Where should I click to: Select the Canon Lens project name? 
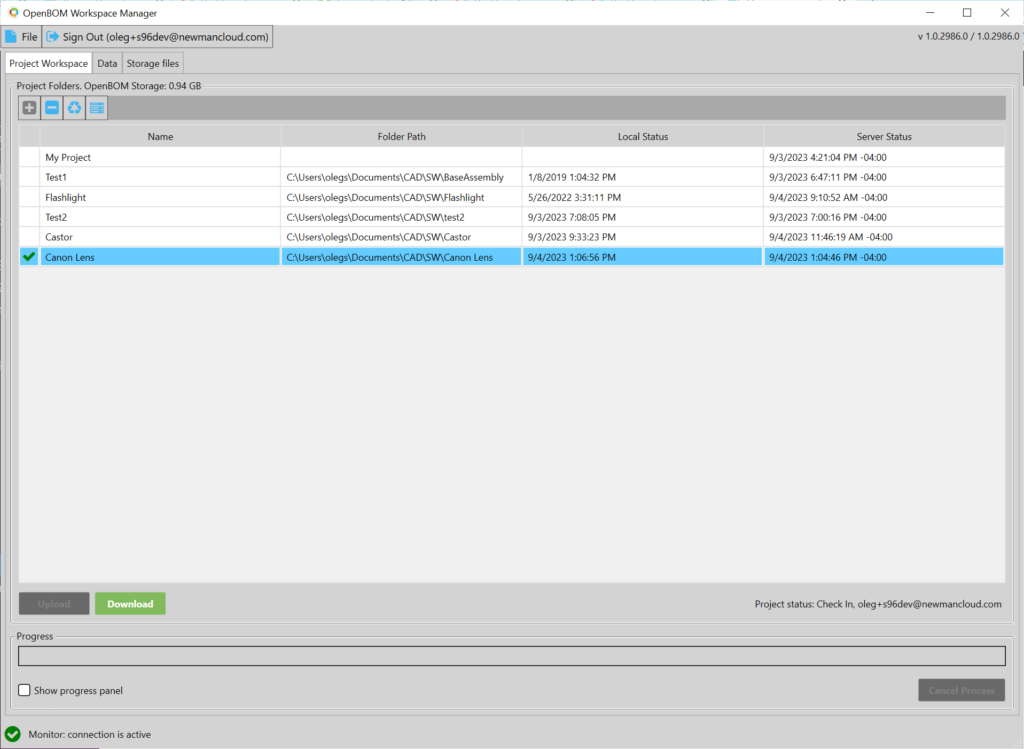pyautogui.click(x=70, y=257)
